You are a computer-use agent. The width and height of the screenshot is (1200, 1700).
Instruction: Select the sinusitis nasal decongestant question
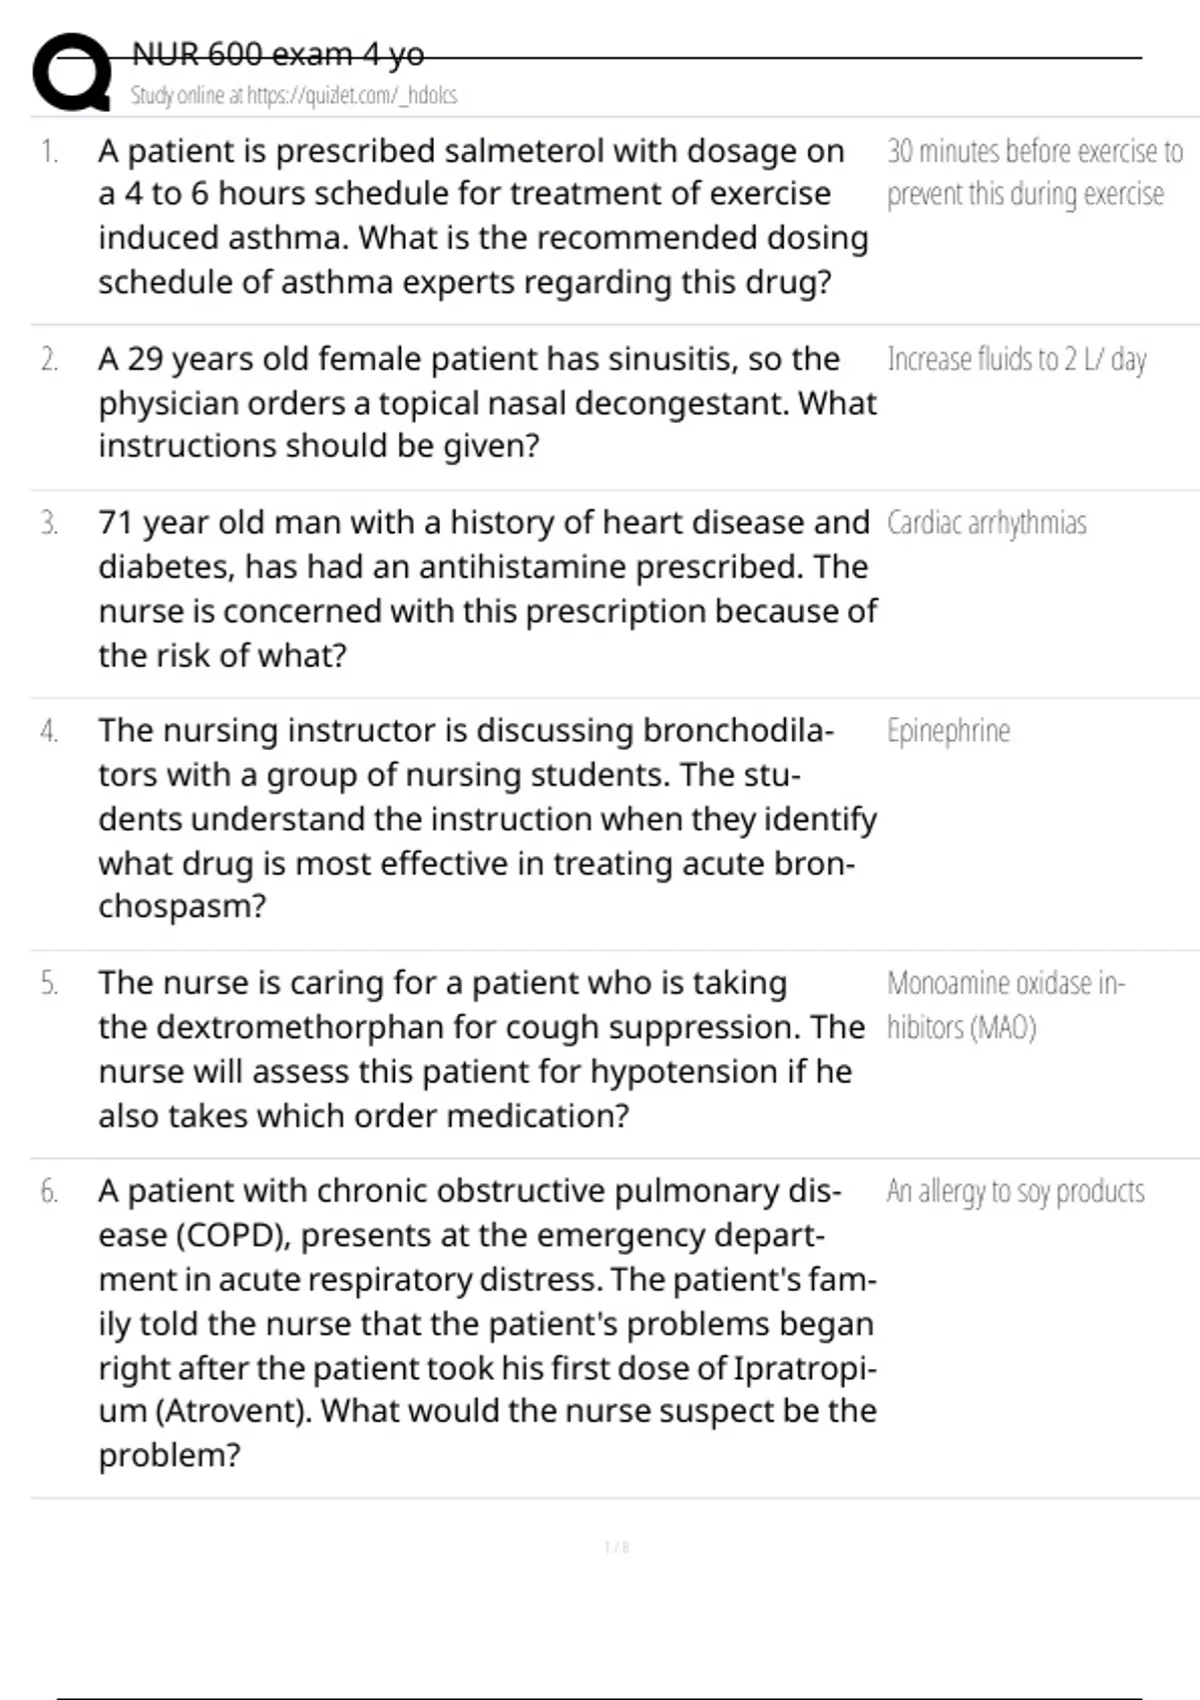point(487,402)
